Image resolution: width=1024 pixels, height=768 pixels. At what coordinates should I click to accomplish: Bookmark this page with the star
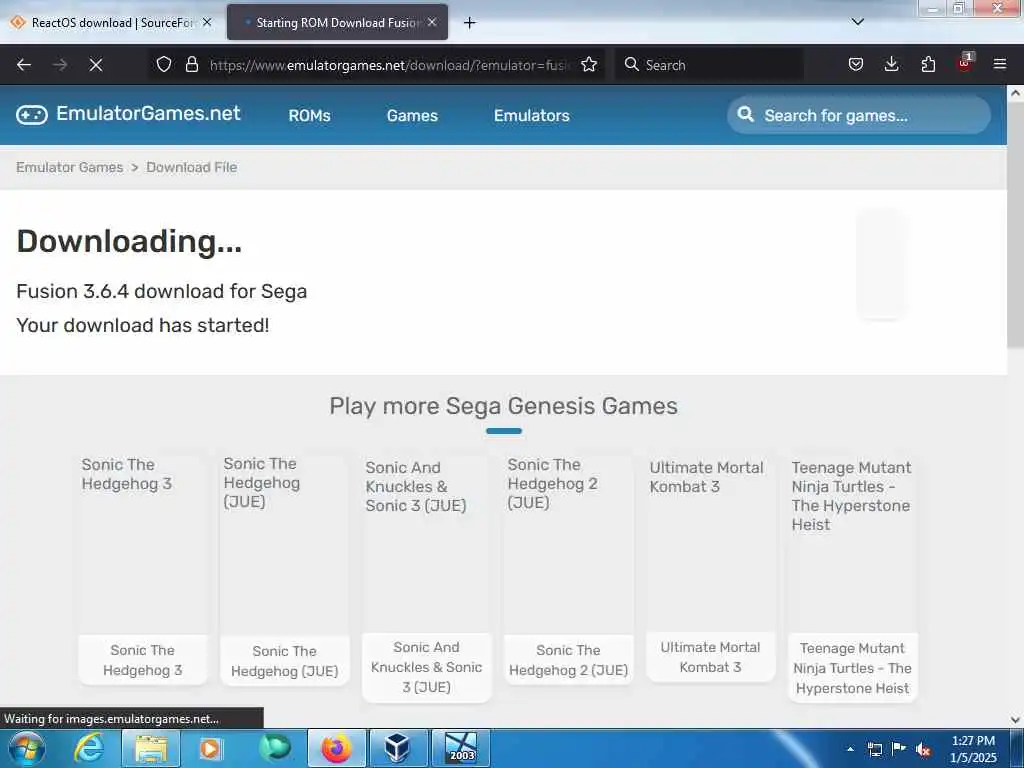click(x=589, y=64)
